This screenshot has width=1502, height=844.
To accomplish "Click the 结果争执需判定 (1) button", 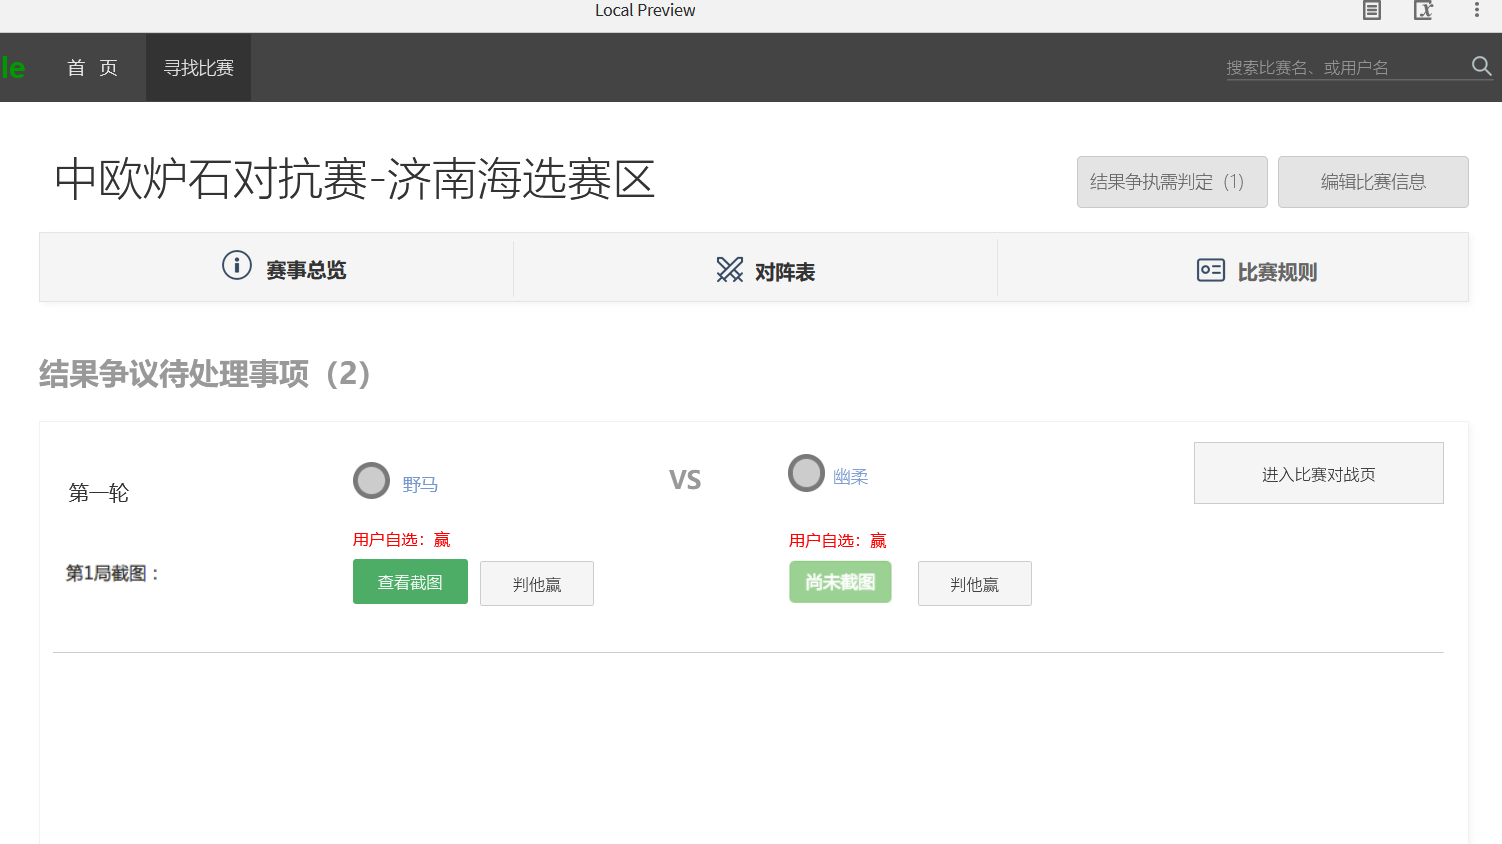I will pos(1172,182).
